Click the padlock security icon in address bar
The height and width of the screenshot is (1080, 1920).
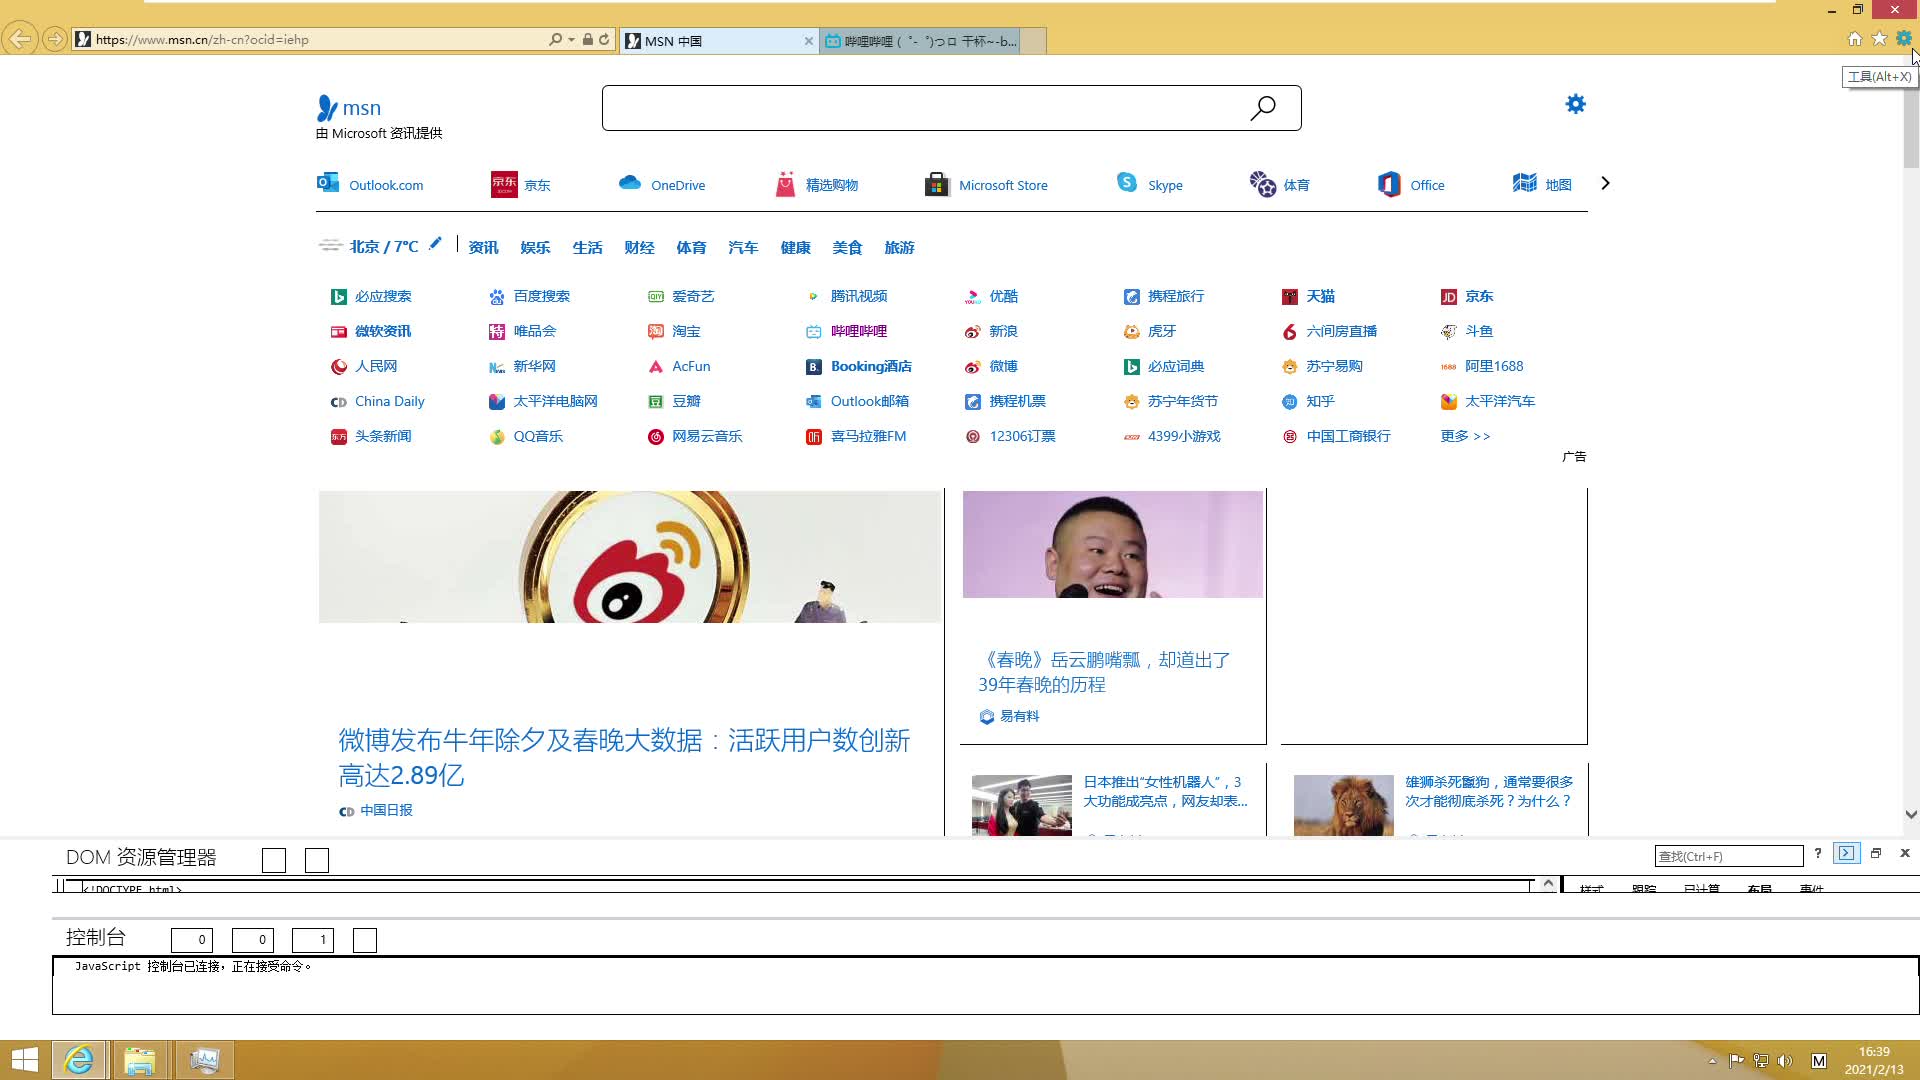pos(588,39)
